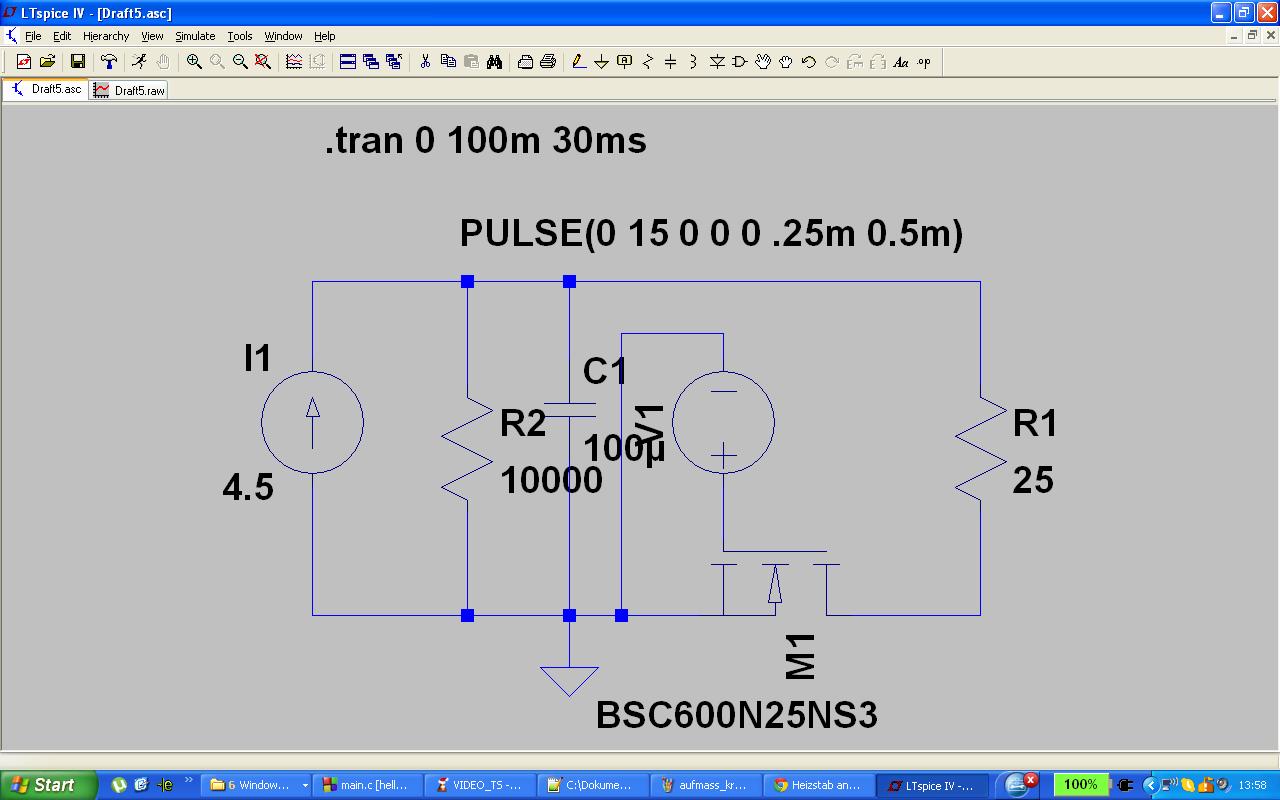The width and height of the screenshot is (1280, 800).
Task: Click the R1 value 25
Action: tap(1033, 481)
